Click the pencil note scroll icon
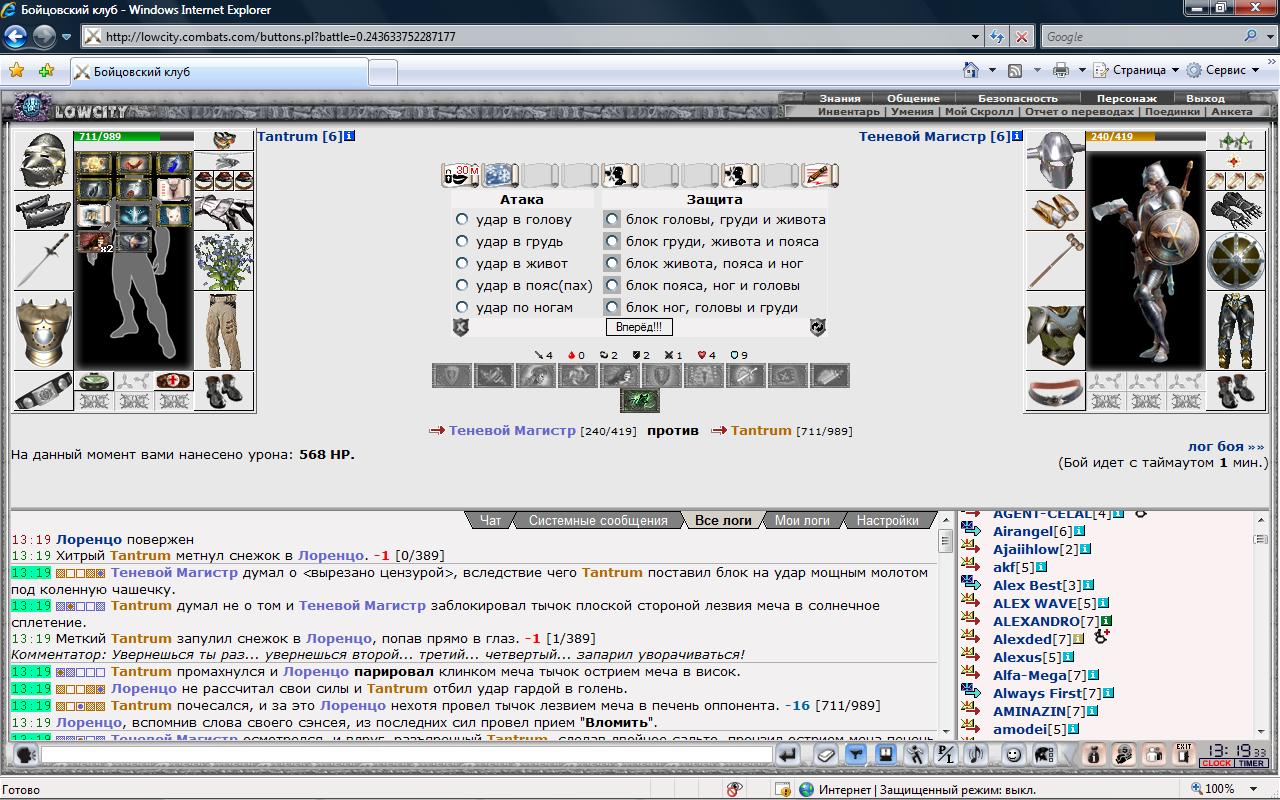This screenshot has height=800, width=1280. [x=820, y=175]
